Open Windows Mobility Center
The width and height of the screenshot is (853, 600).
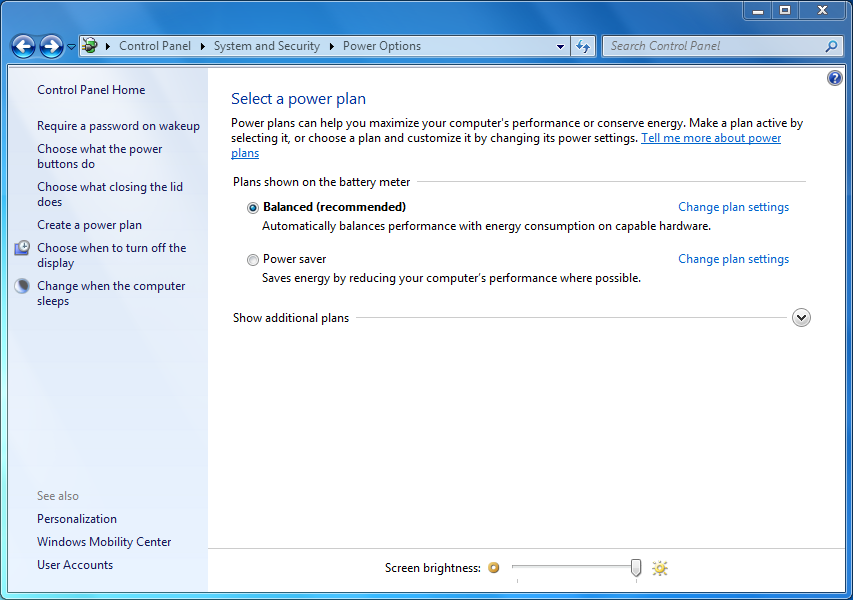tap(104, 542)
